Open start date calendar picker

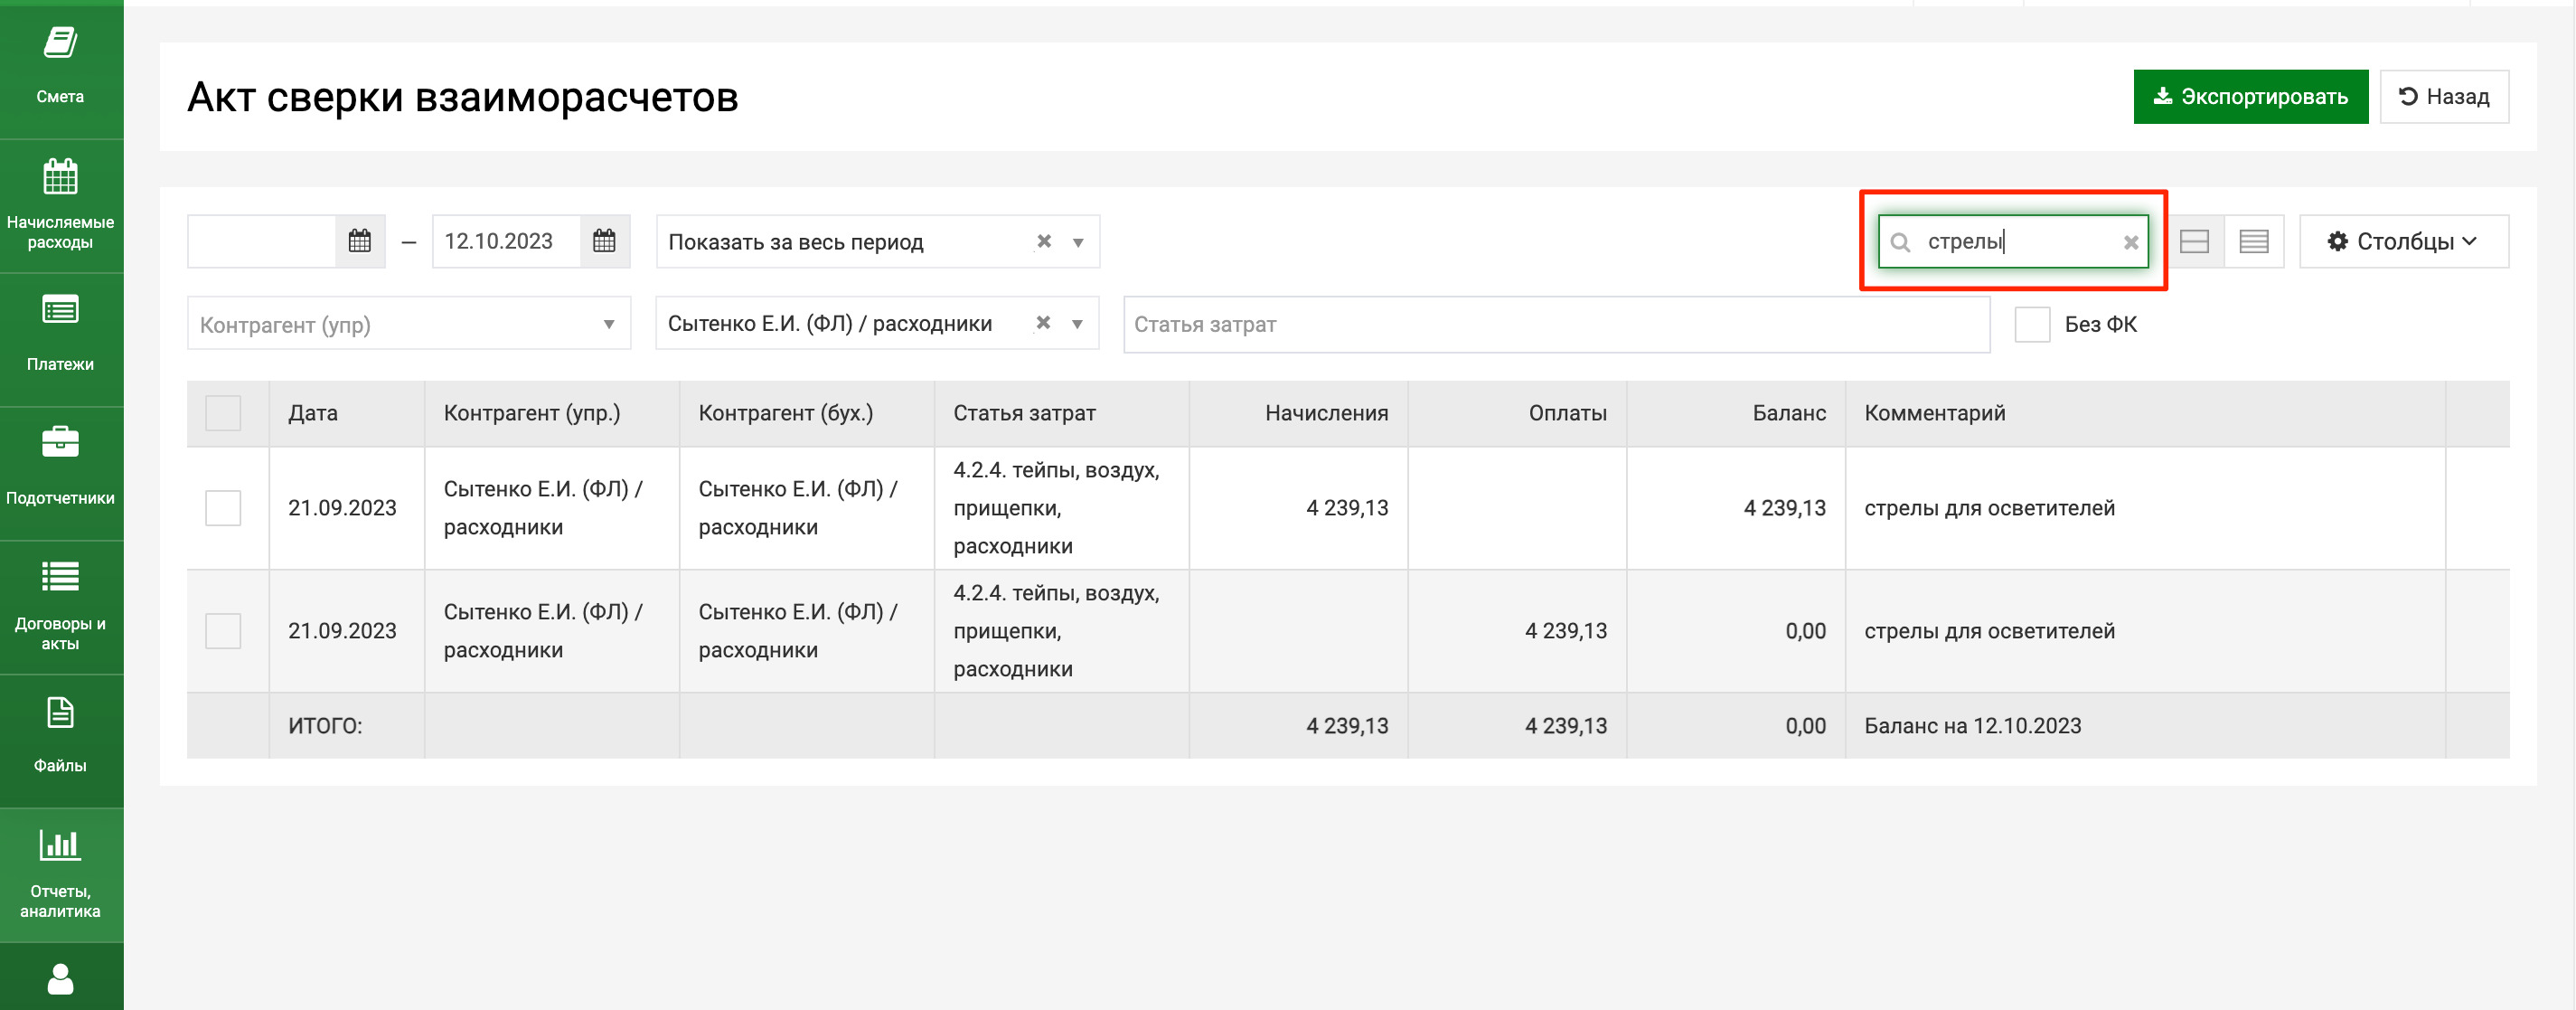tap(360, 241)
